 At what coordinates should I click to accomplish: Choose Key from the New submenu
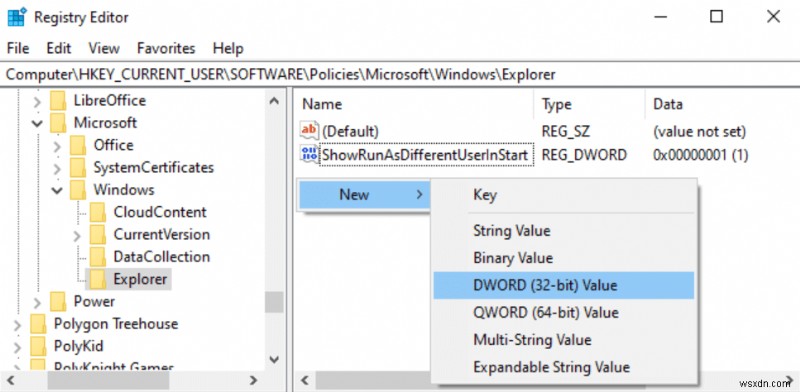[563, 194]
